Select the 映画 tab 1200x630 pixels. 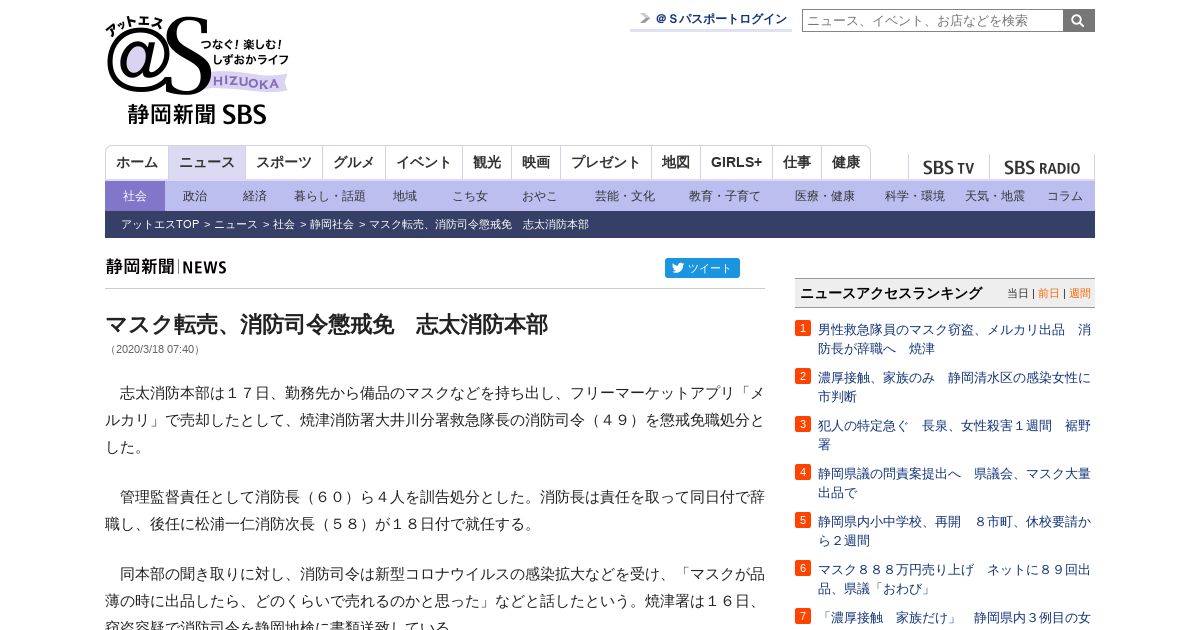click(x=536, y=162)
